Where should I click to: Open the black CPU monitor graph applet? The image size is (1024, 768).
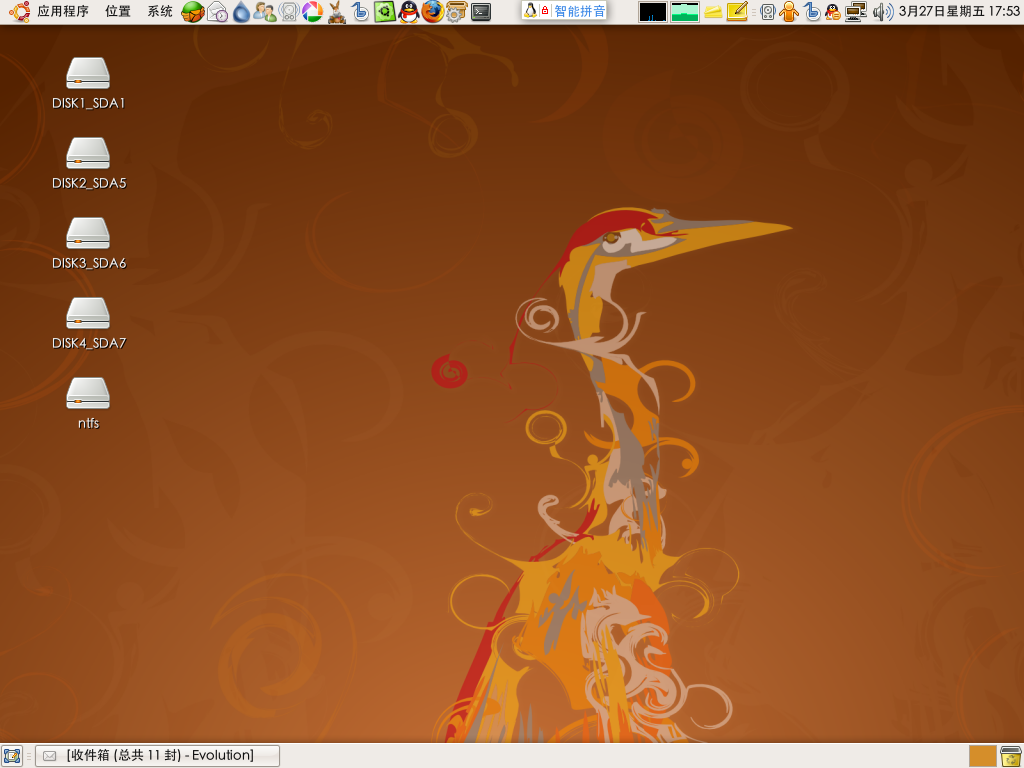click(x=652, y=12)
